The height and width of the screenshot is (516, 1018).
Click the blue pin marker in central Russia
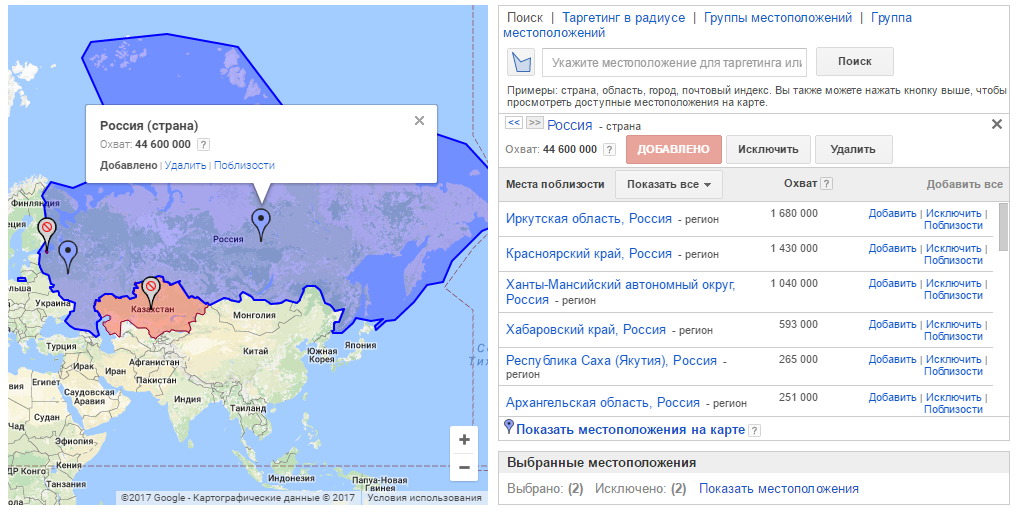(261, 224)
